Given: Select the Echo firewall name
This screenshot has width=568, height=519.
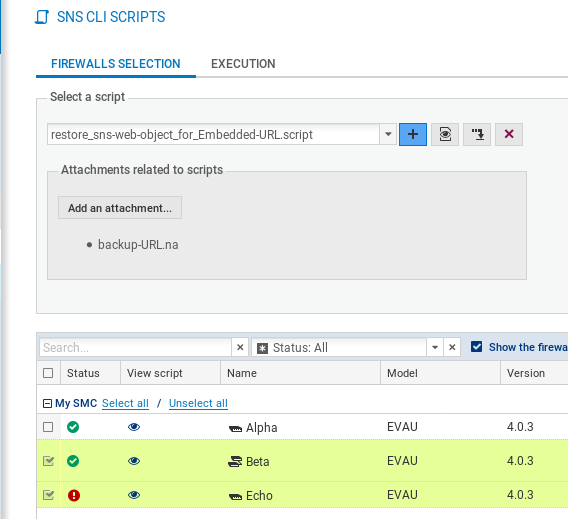Looking at the screenshot, I should (x=259, y=495).
